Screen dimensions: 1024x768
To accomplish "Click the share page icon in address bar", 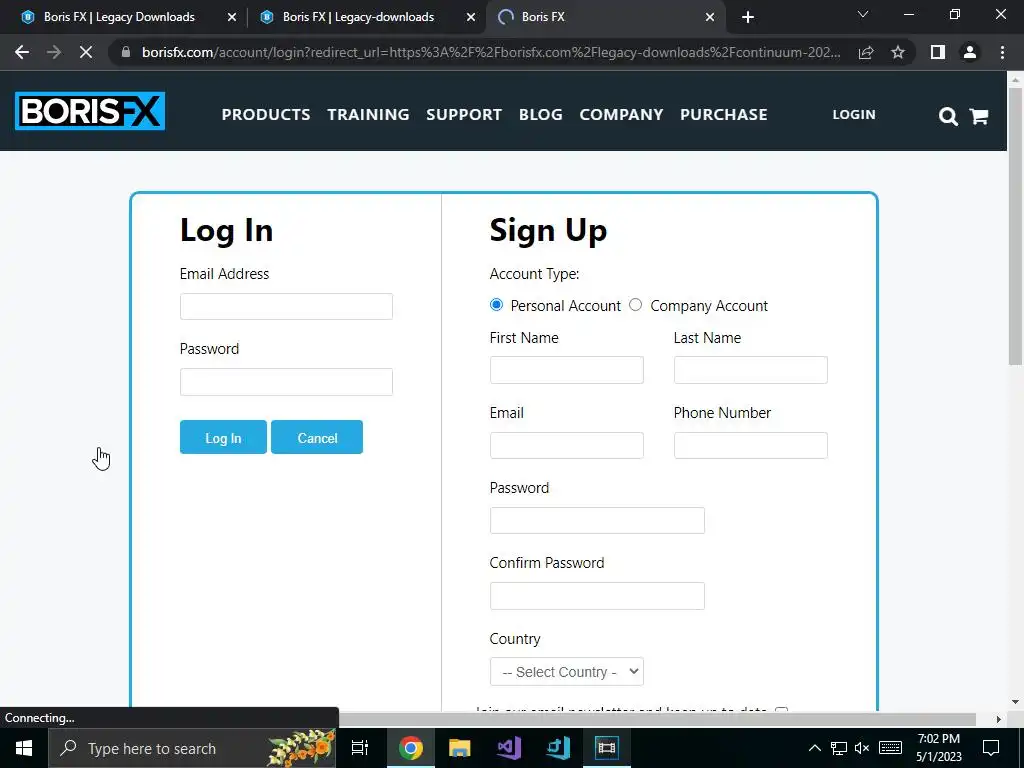I will [x=866, y=52].
